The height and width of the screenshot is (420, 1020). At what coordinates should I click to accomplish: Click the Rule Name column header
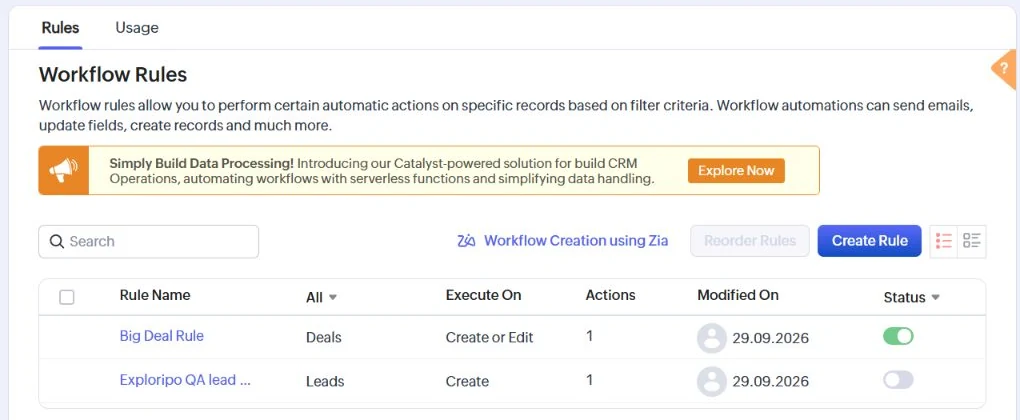(x=155, y=295)
